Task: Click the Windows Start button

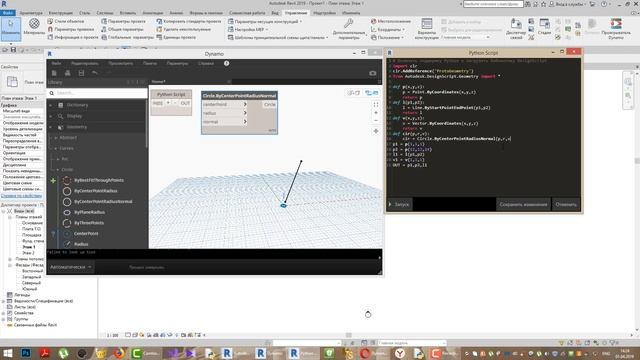Action: [8, 353]
